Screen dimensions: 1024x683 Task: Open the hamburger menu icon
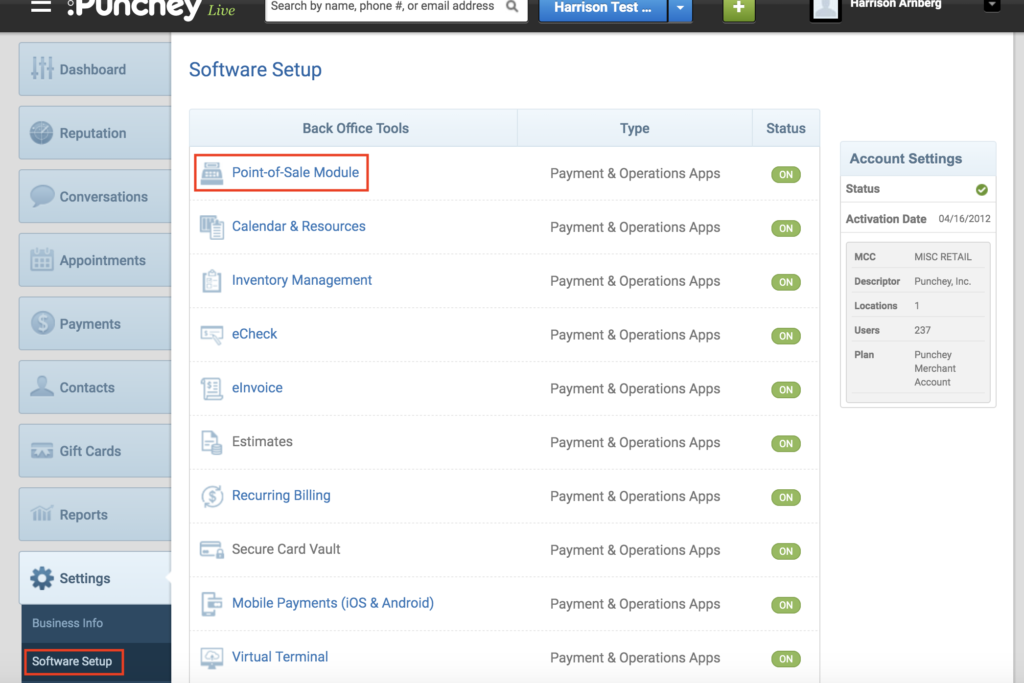(x=40, y=7)
